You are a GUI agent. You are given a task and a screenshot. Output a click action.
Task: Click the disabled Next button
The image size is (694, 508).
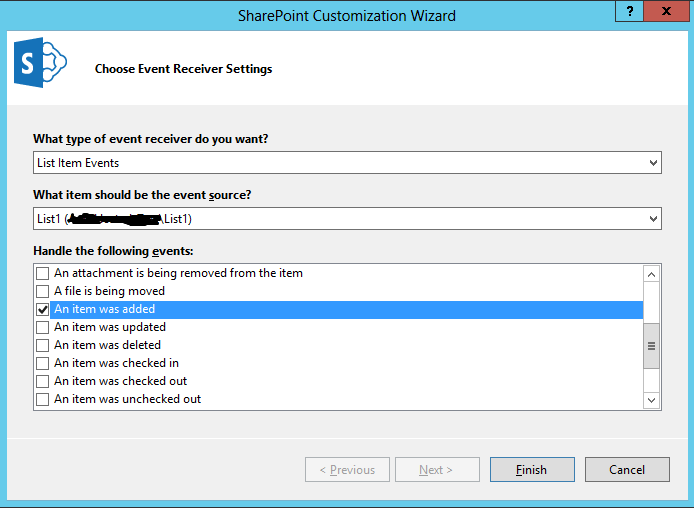pos(437,470)
